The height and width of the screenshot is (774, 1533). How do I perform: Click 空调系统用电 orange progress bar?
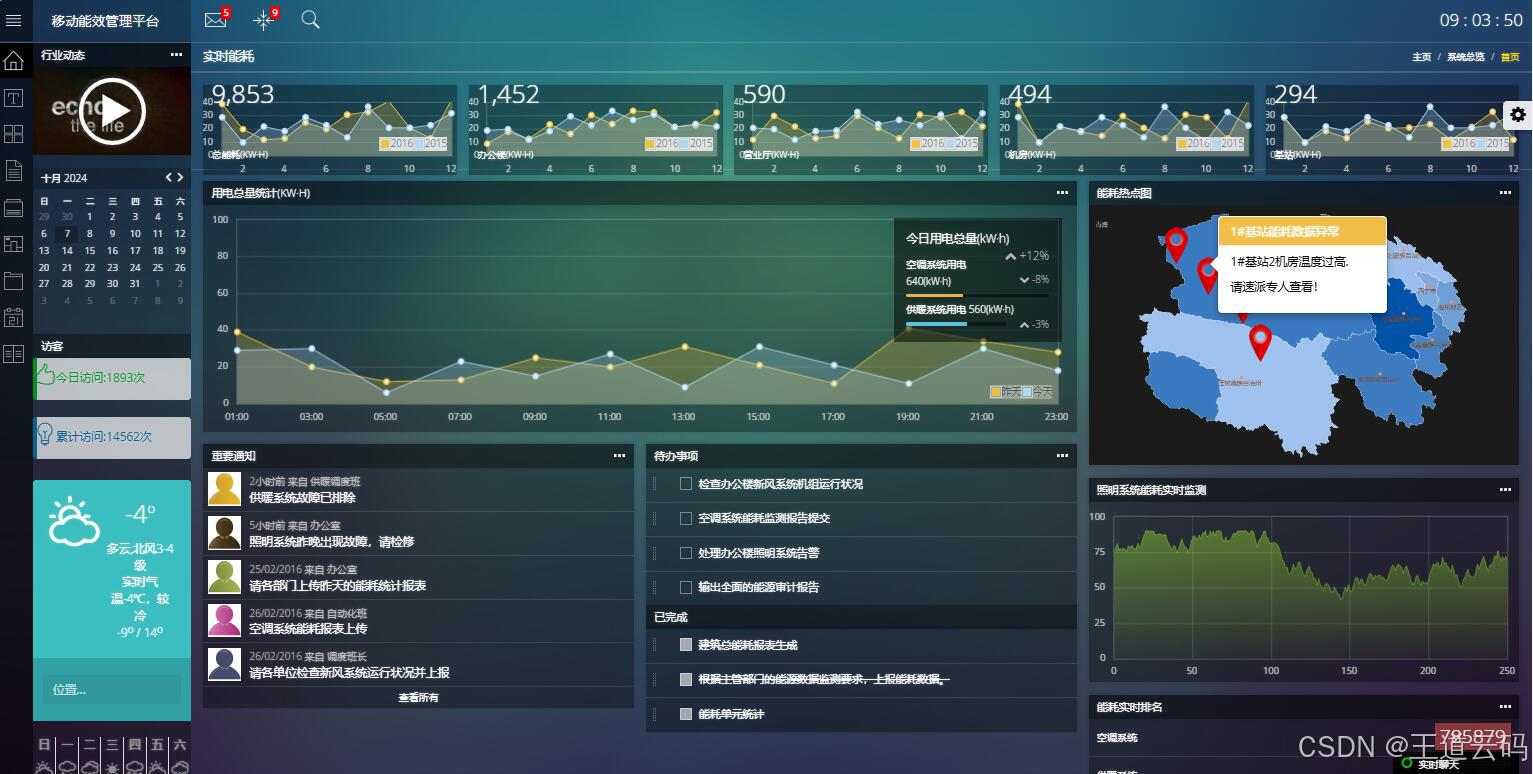(934, 296)
